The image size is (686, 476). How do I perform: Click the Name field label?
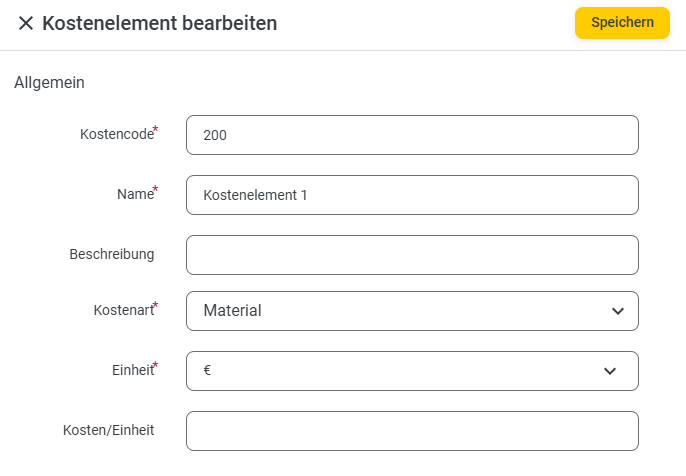134,194
